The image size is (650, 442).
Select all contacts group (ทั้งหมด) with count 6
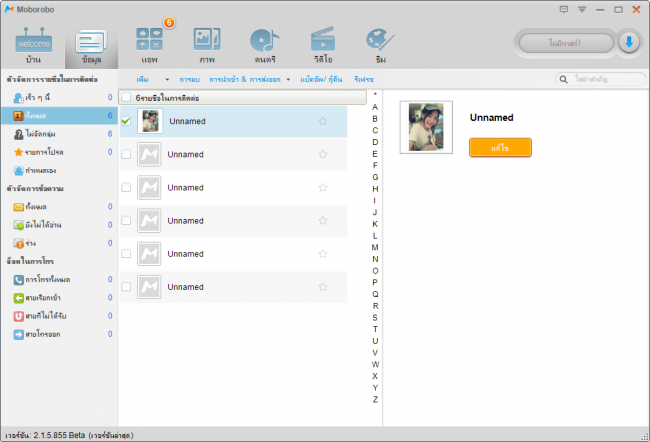point(59,116)
